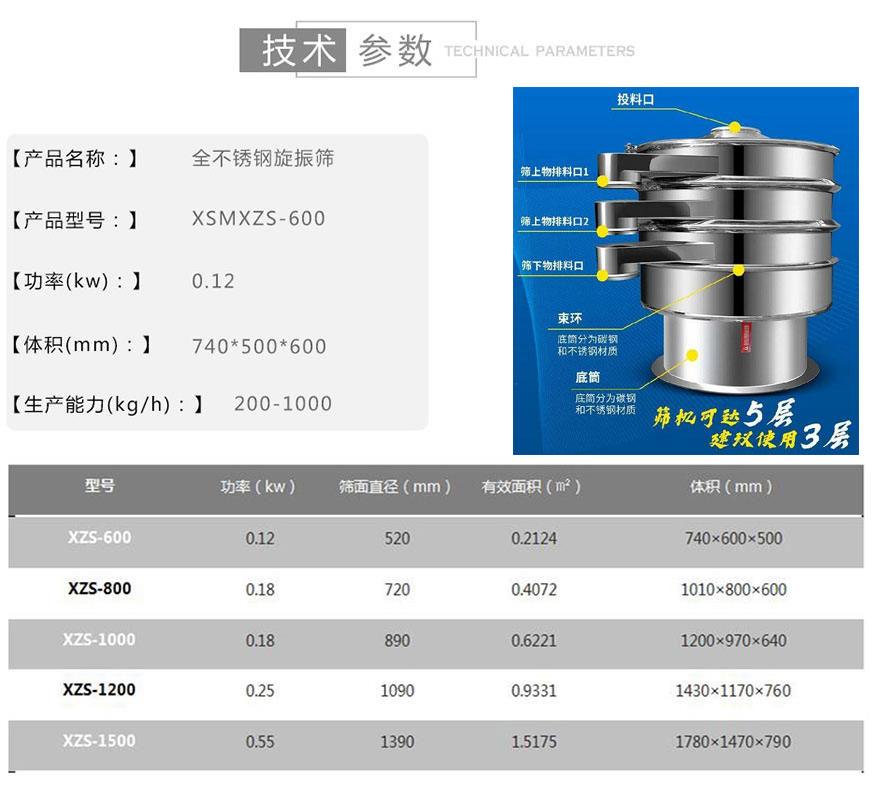Click the 1780×1470×790 volume cell
This screenshot has height=789, width=891.
(x=733, y=742)
